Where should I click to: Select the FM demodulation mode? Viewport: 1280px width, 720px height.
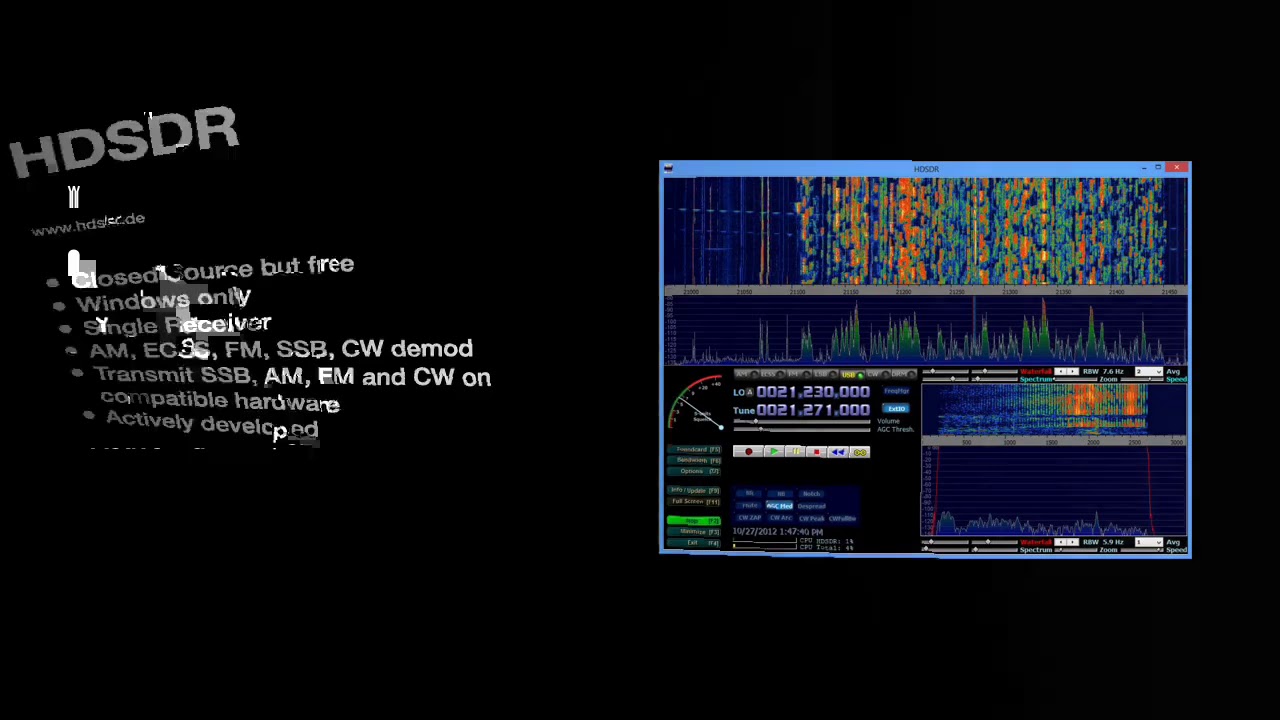pos(799,374)
